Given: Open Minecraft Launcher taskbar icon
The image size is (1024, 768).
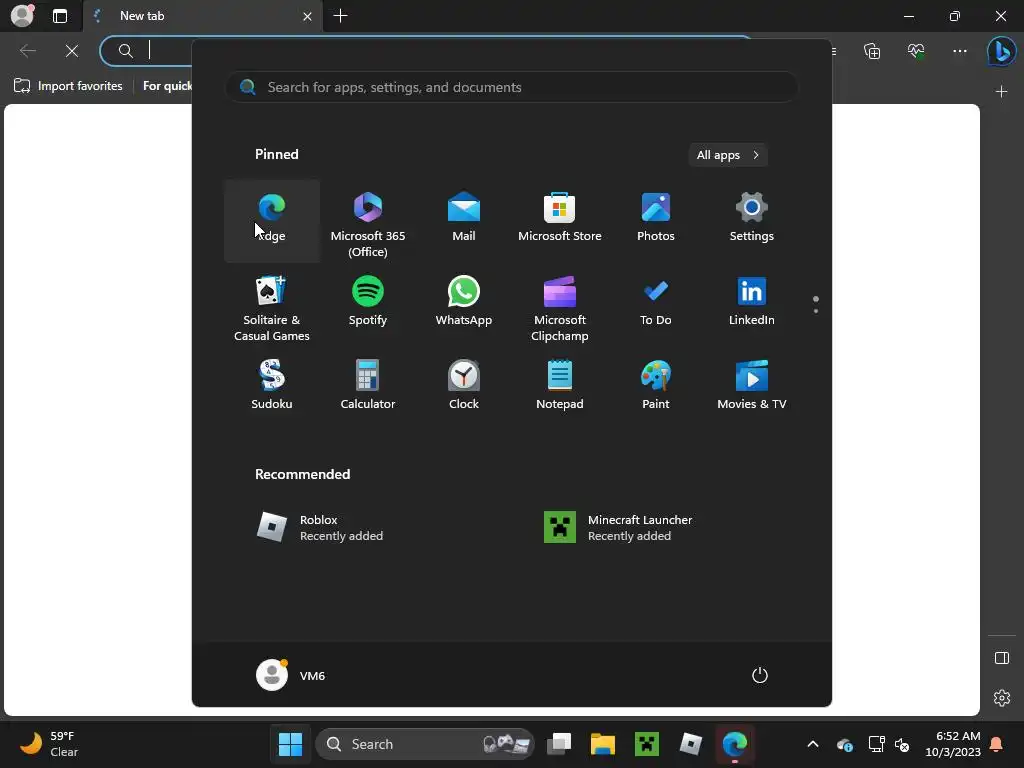Looking at the screenshot, I should click(x=647, y=743).
